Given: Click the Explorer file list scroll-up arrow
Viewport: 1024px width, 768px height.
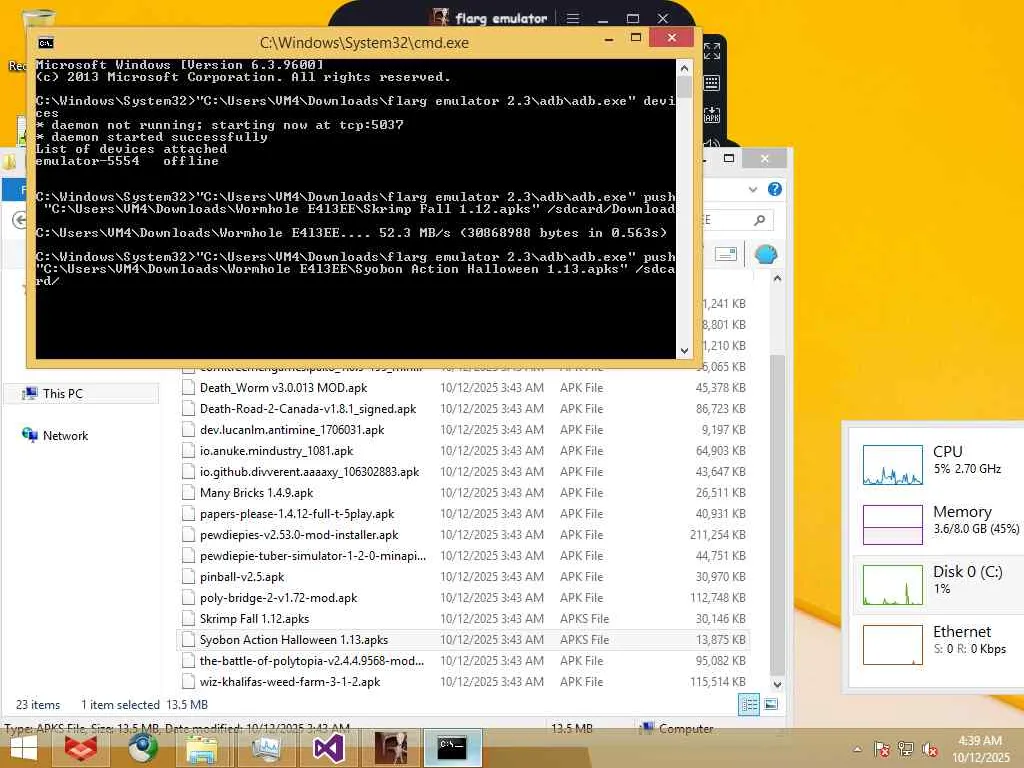Looking at the screenshot, I should click(777, 278).
